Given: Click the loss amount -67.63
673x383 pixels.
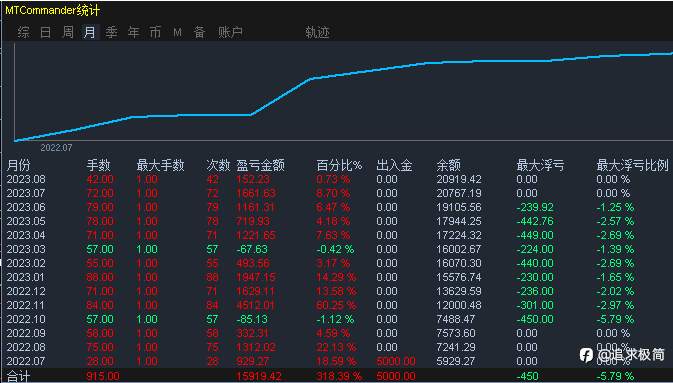Looking at the screenshot, I should coord(252,249).
